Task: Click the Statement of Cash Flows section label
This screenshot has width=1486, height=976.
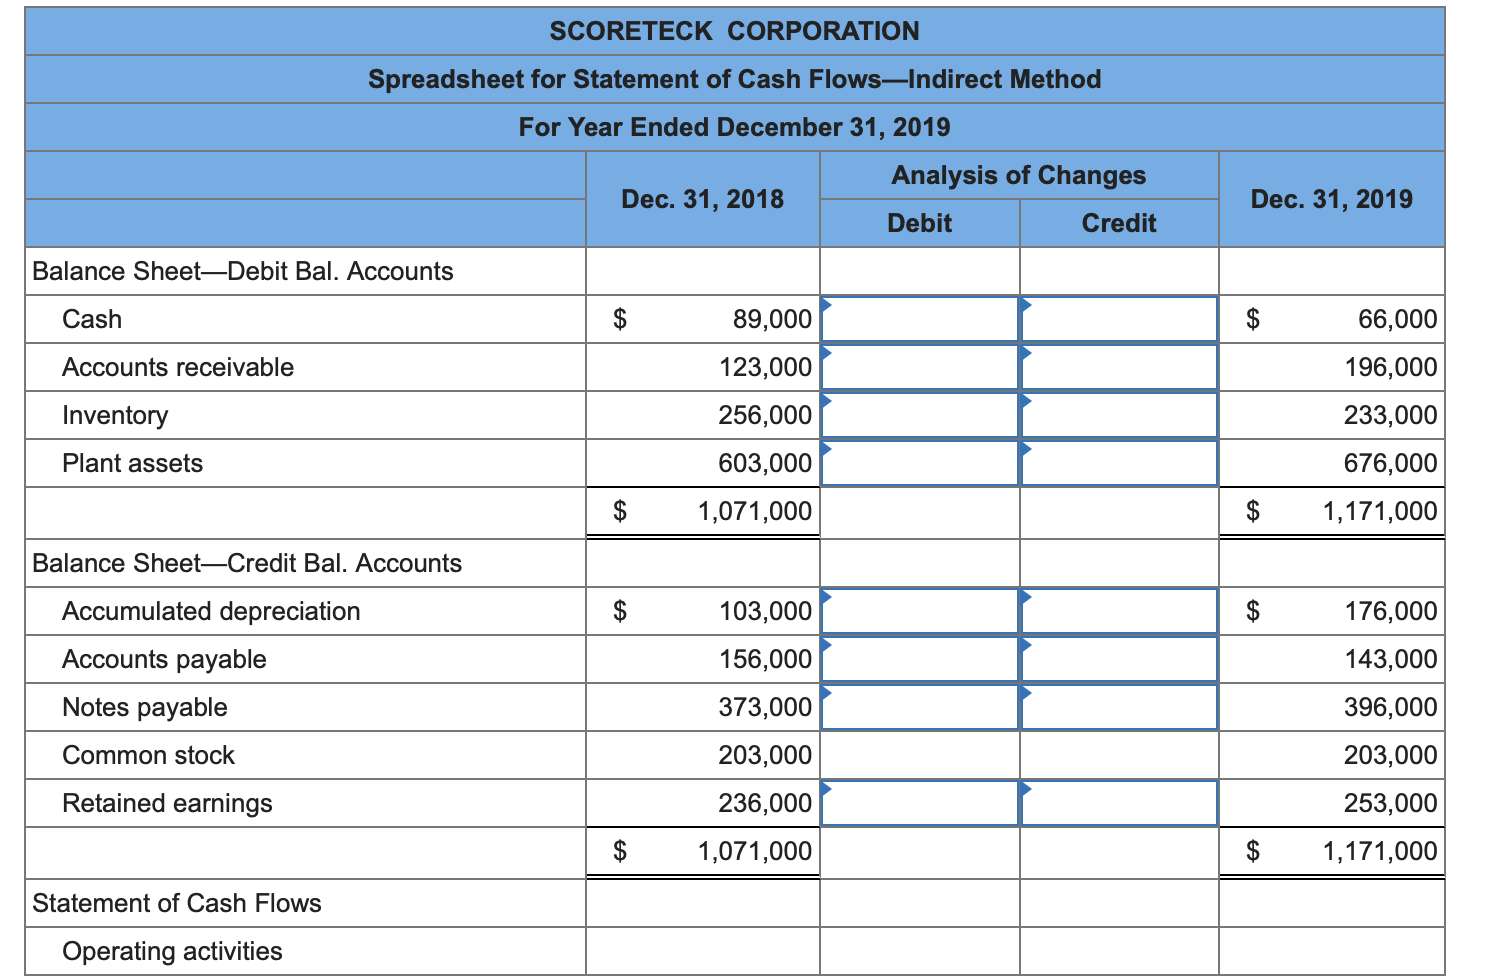Action: pos(177,903)
